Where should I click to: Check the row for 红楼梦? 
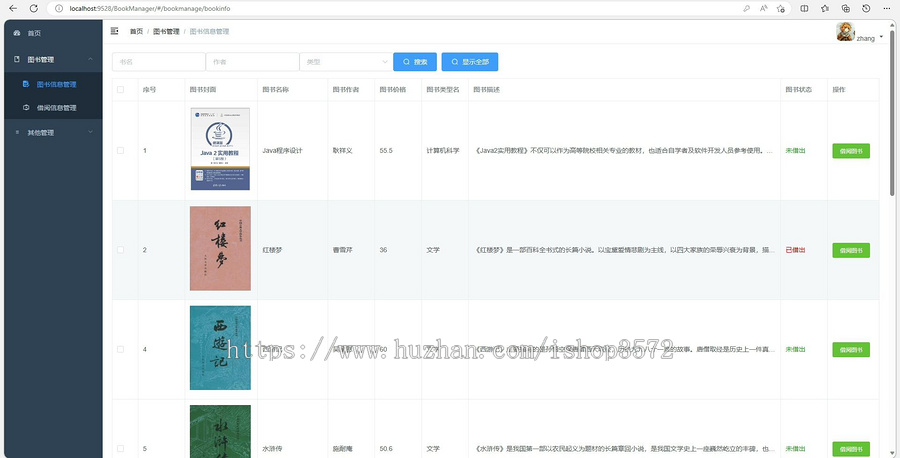point(121,250)
